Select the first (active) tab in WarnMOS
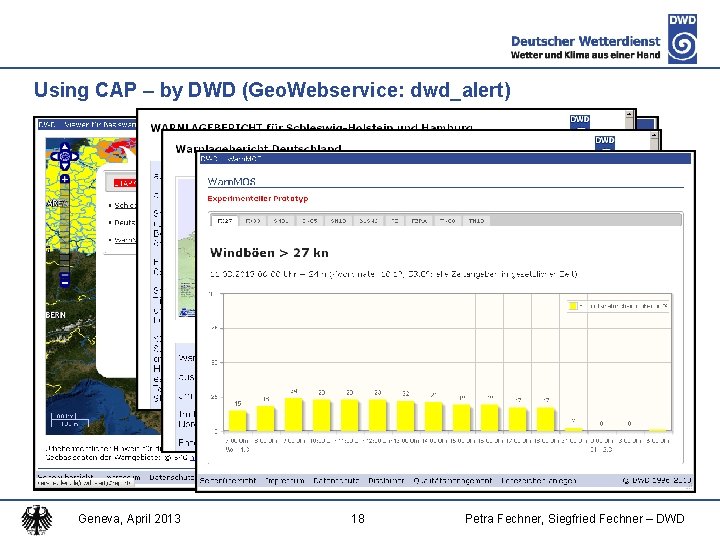Image resolution: width=720 pixels, height=540 pixels. pyautogui.click(x=225, y=221)
